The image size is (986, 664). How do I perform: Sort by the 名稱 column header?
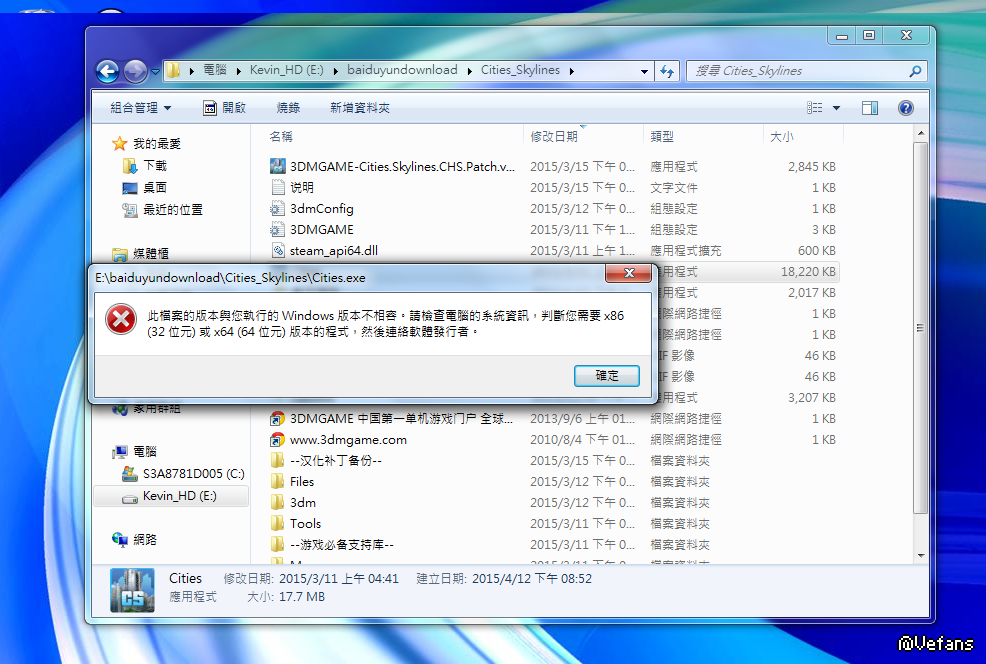click(x=281, y=136)
